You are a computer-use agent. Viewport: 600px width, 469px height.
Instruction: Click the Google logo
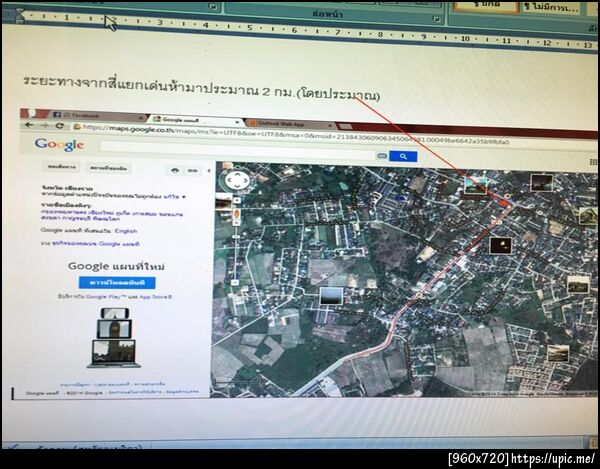(59, 145)
